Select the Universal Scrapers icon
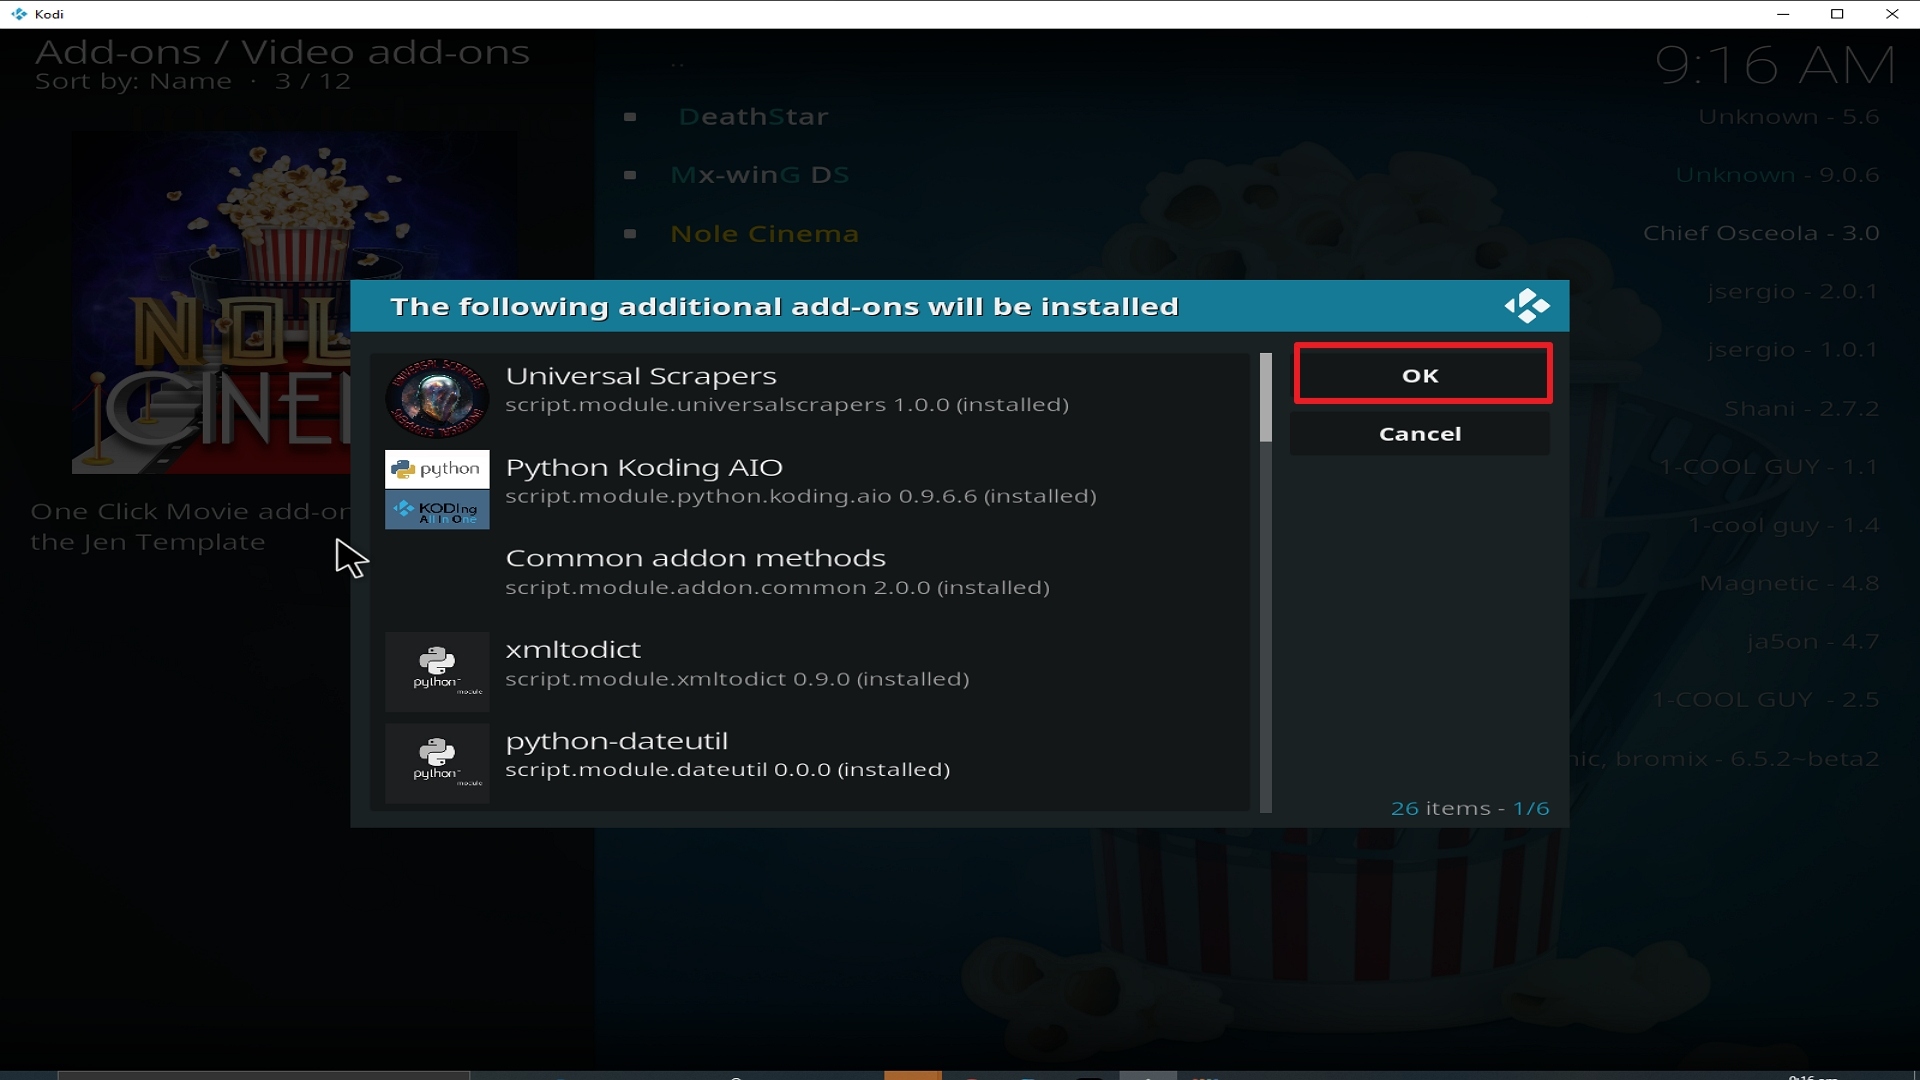This screenshot has width=1920, height=1080. tap(437, 398)
